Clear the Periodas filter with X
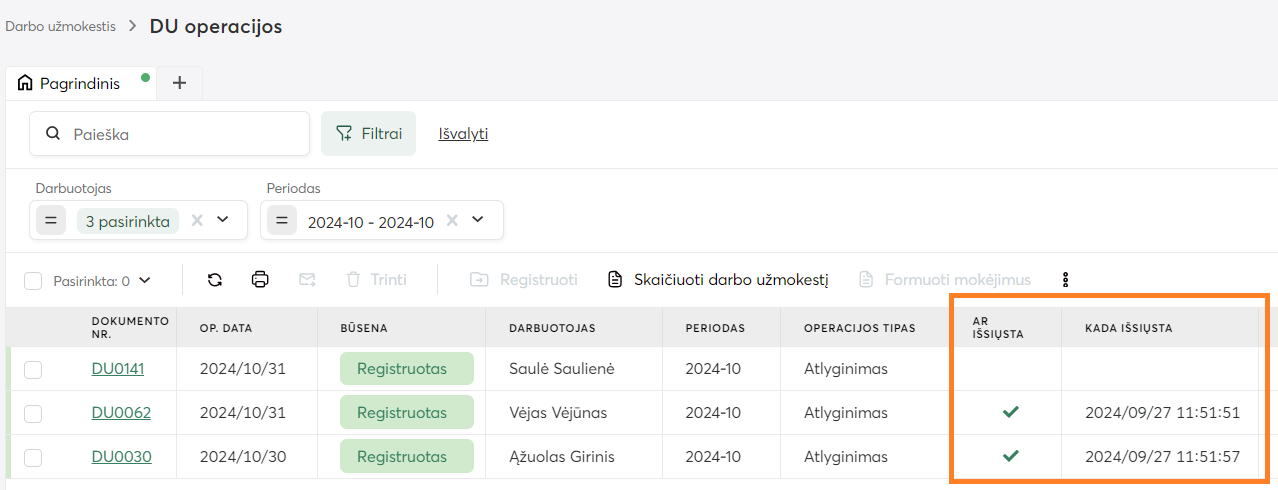 (x=452, y=220)
